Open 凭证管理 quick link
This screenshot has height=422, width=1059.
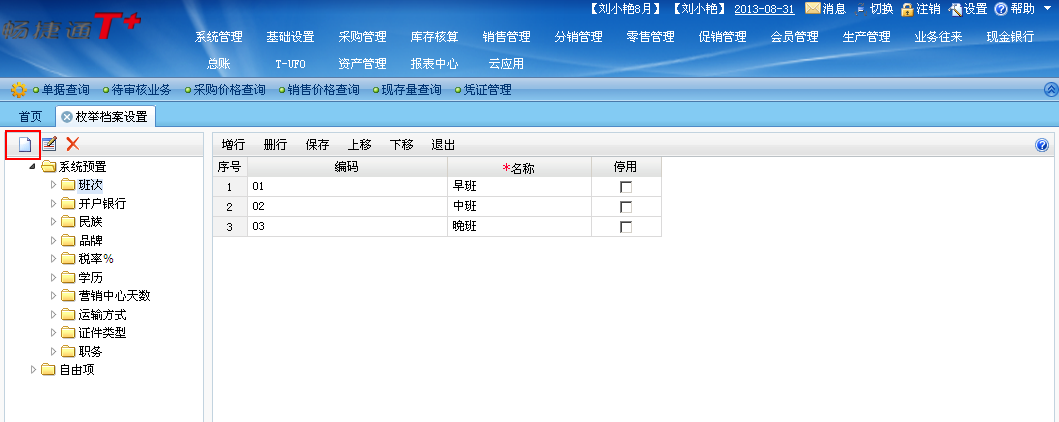(x=487, y=90)
